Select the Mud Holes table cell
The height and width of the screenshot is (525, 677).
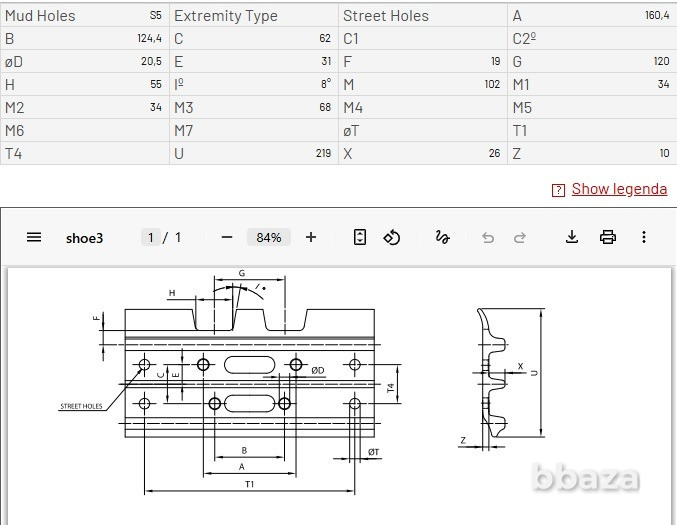[x=85, y=16]
